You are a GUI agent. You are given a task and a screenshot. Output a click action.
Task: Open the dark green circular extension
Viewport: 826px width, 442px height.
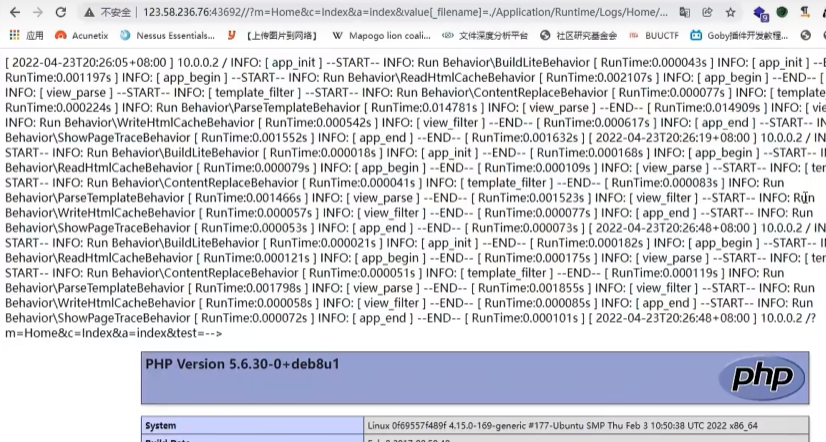782,12
